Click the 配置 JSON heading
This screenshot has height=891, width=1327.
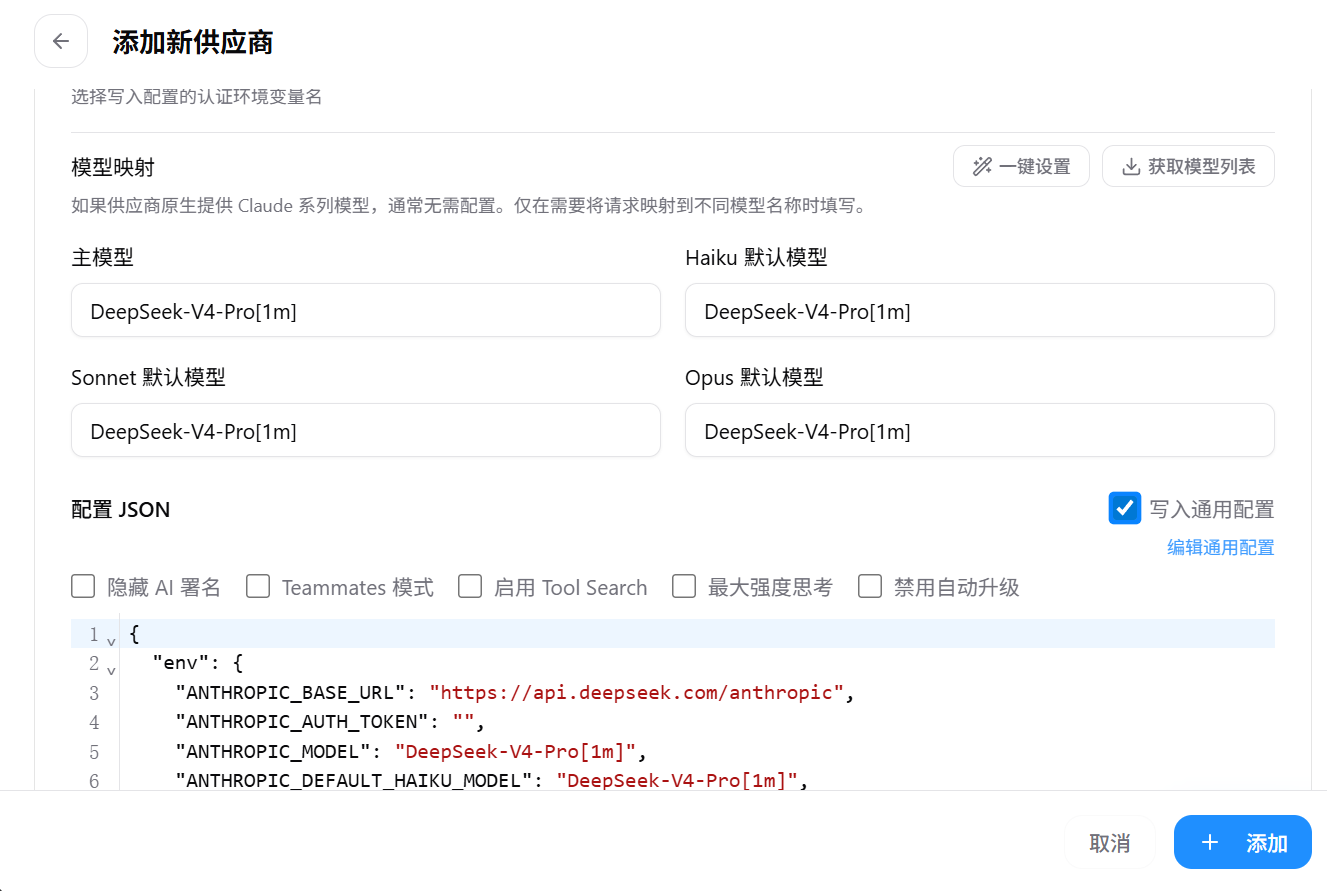(121, 509)
